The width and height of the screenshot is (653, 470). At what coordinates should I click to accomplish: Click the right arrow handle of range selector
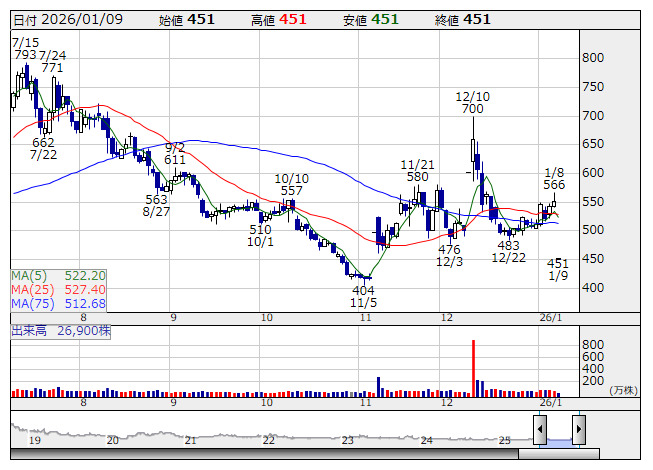pos(578,430)
